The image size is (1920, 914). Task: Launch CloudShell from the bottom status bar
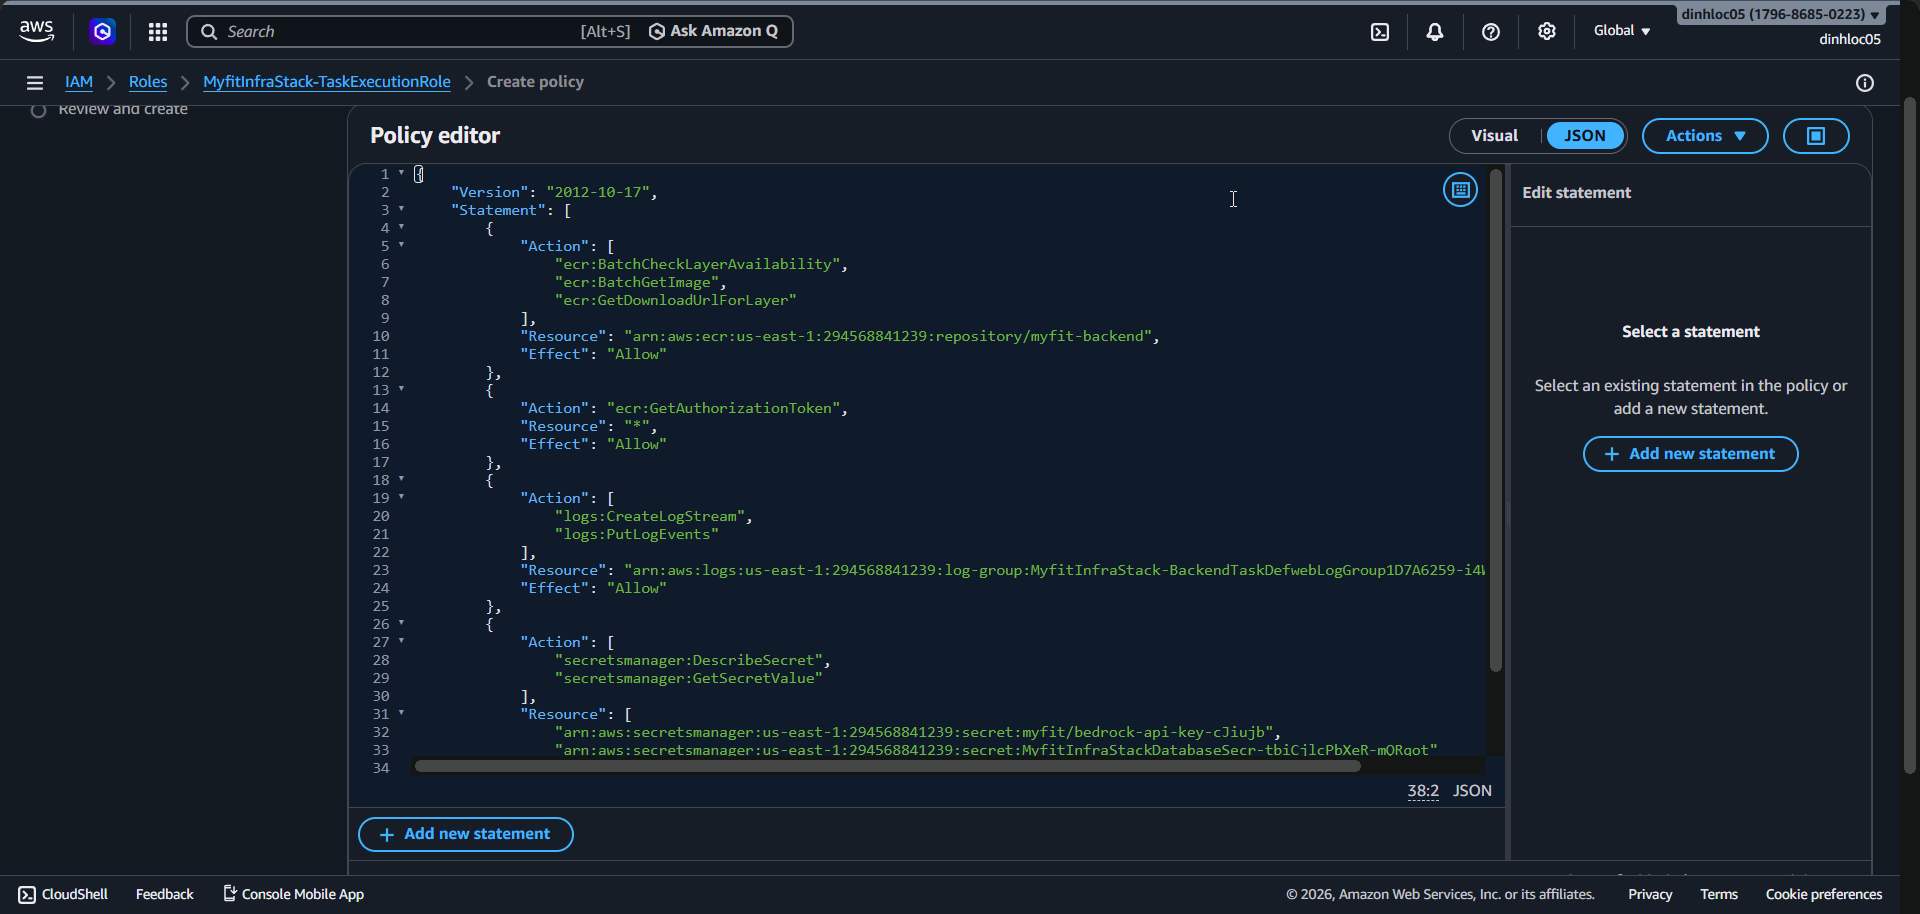pos(62,893)
